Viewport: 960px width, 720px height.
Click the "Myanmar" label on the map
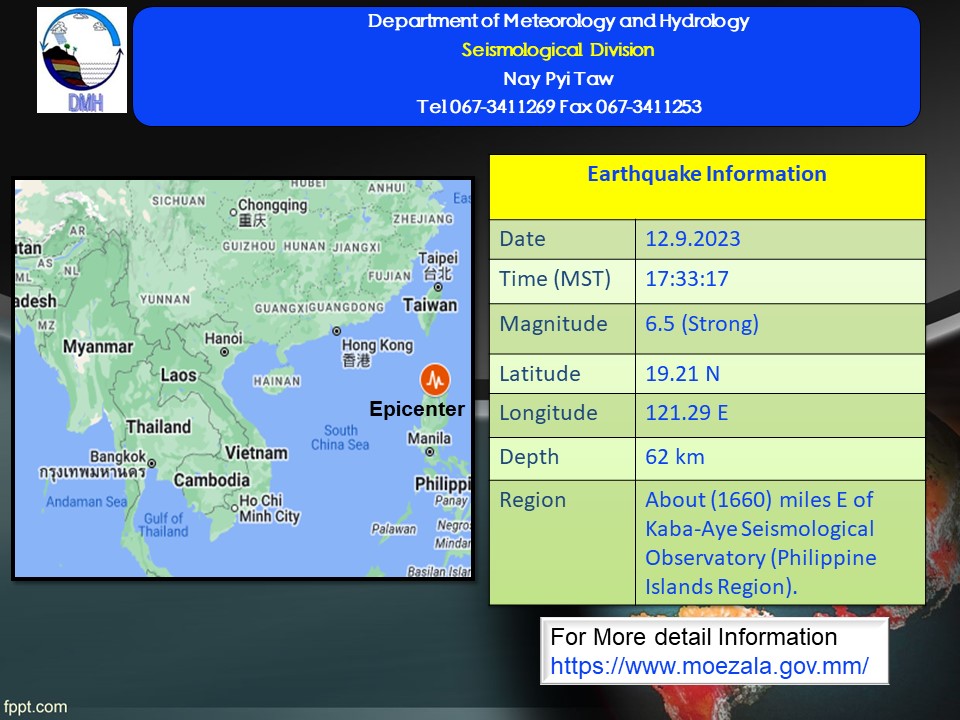point(98,347)
